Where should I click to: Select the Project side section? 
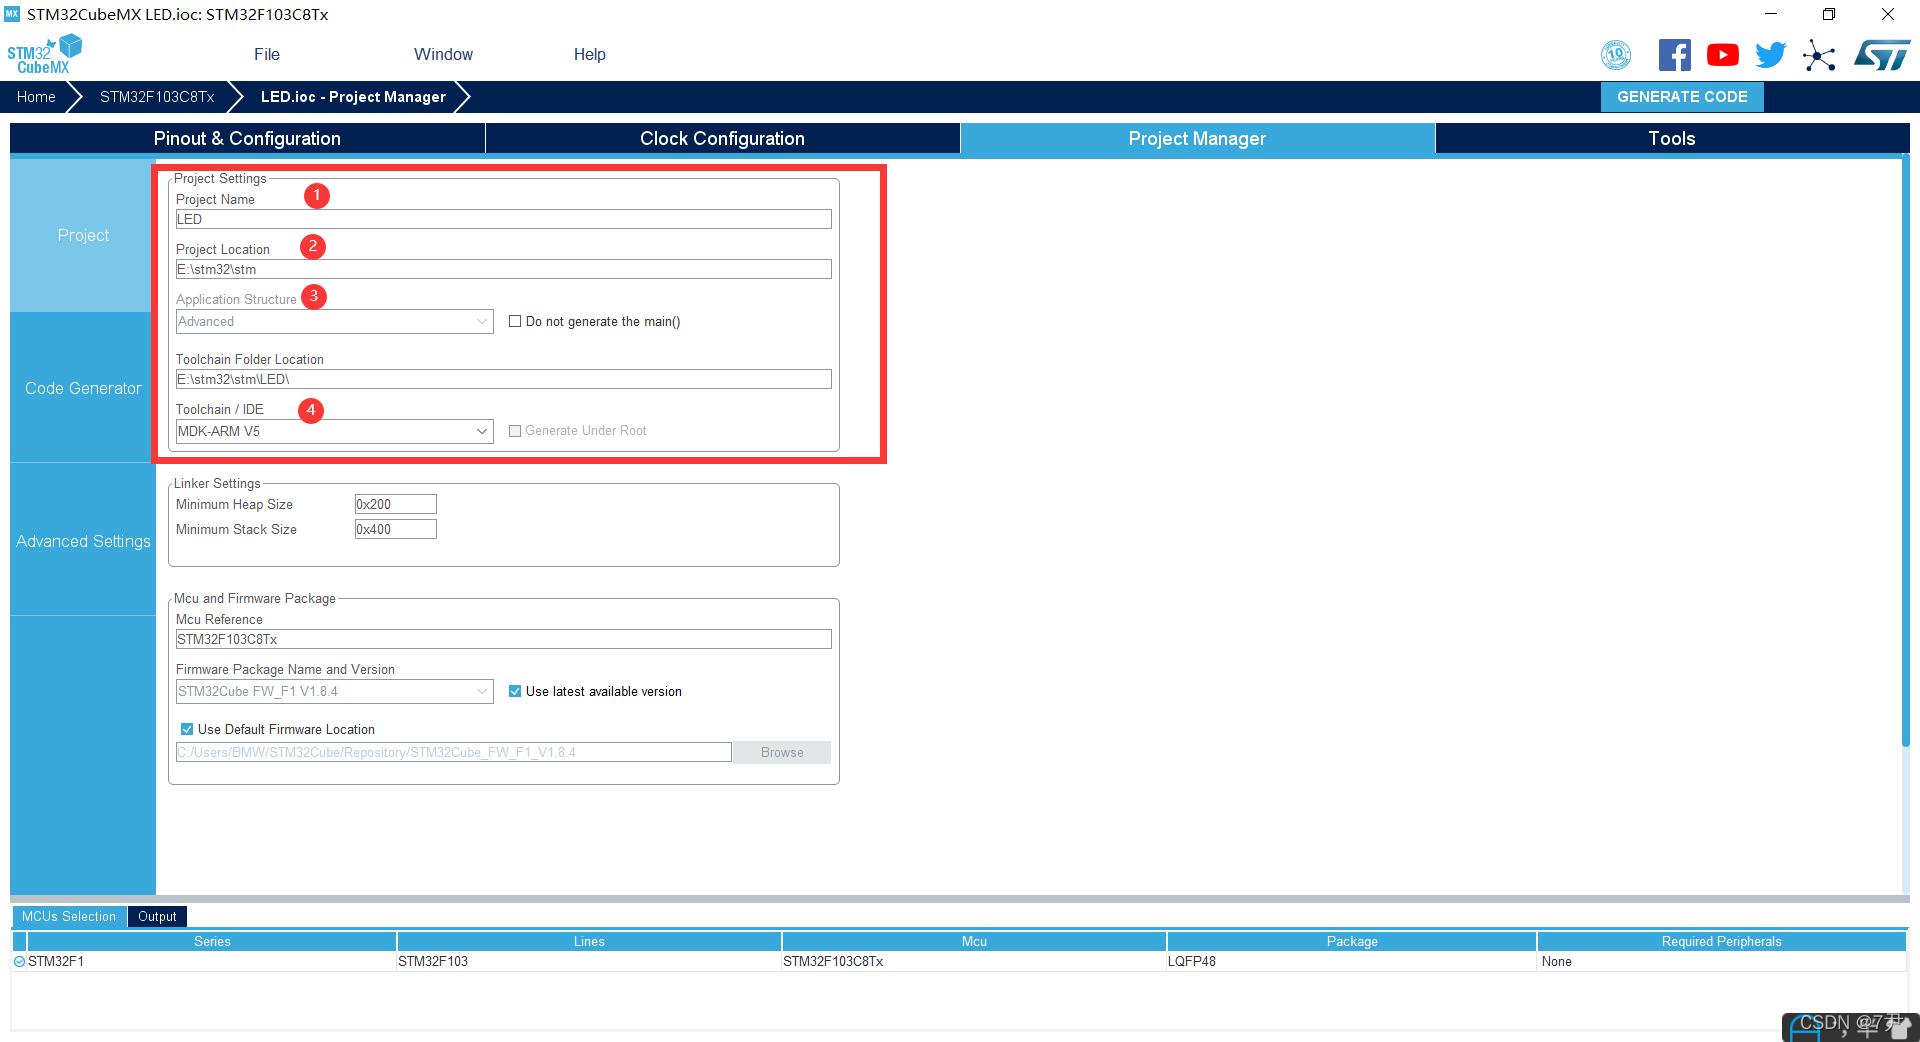click(83, 235)
